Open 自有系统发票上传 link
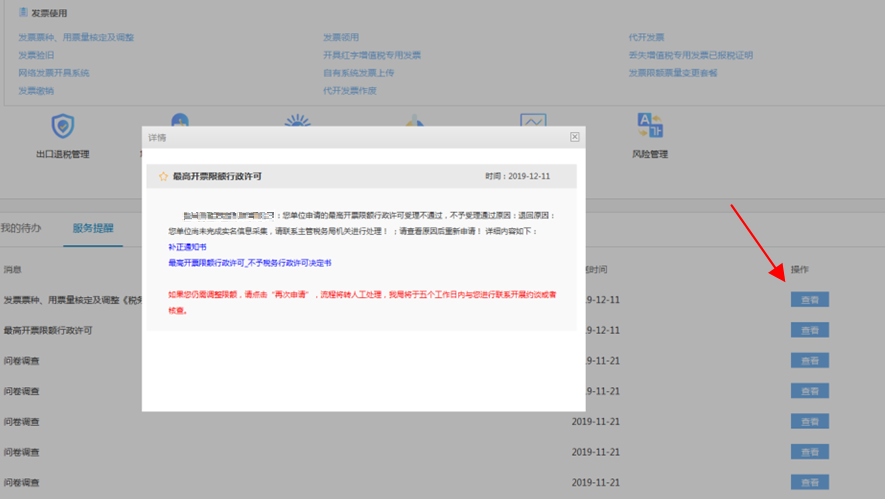 pyautogui.click(x=358, y=73)
